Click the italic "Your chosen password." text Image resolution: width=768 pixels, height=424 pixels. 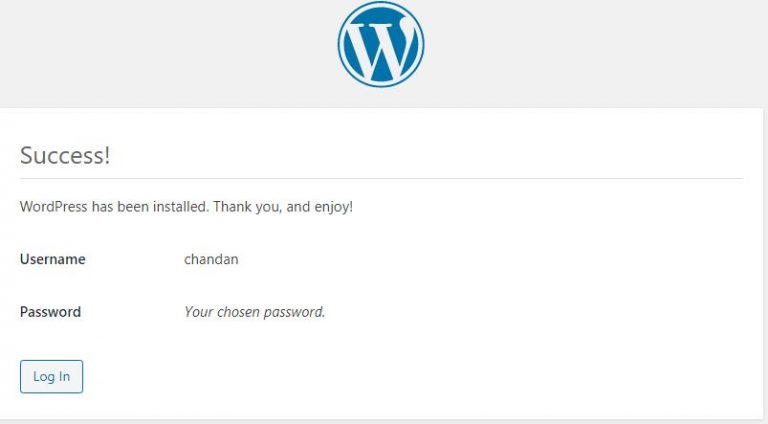pos(255,312)
